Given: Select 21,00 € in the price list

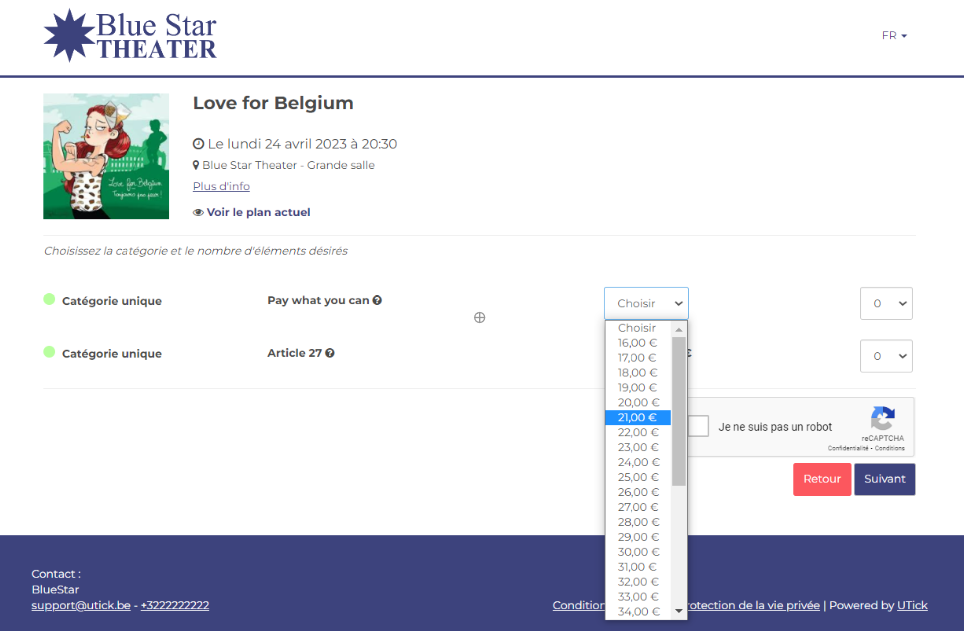Looking at the screenshot, I should [x=637, y=417].
